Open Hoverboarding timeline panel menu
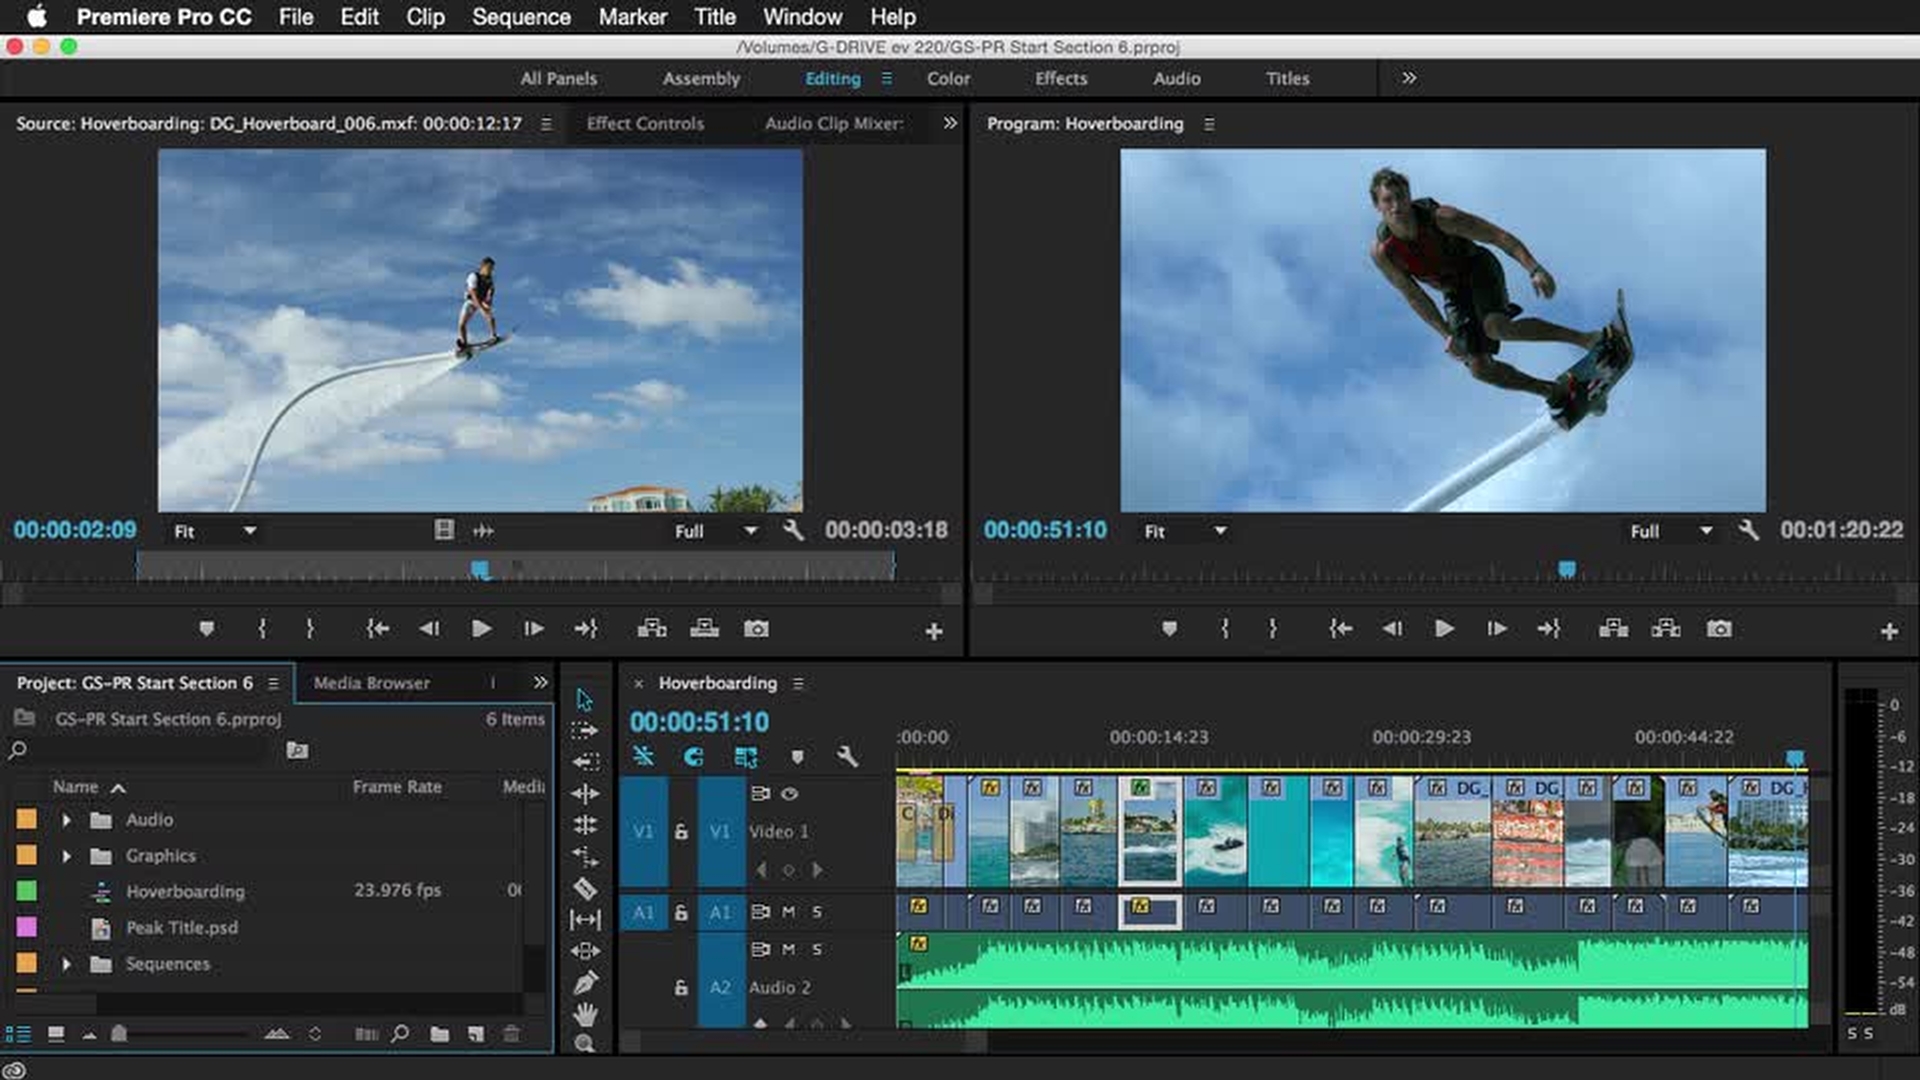This screenshot has width=1920, height=1080. pos(798,684)
